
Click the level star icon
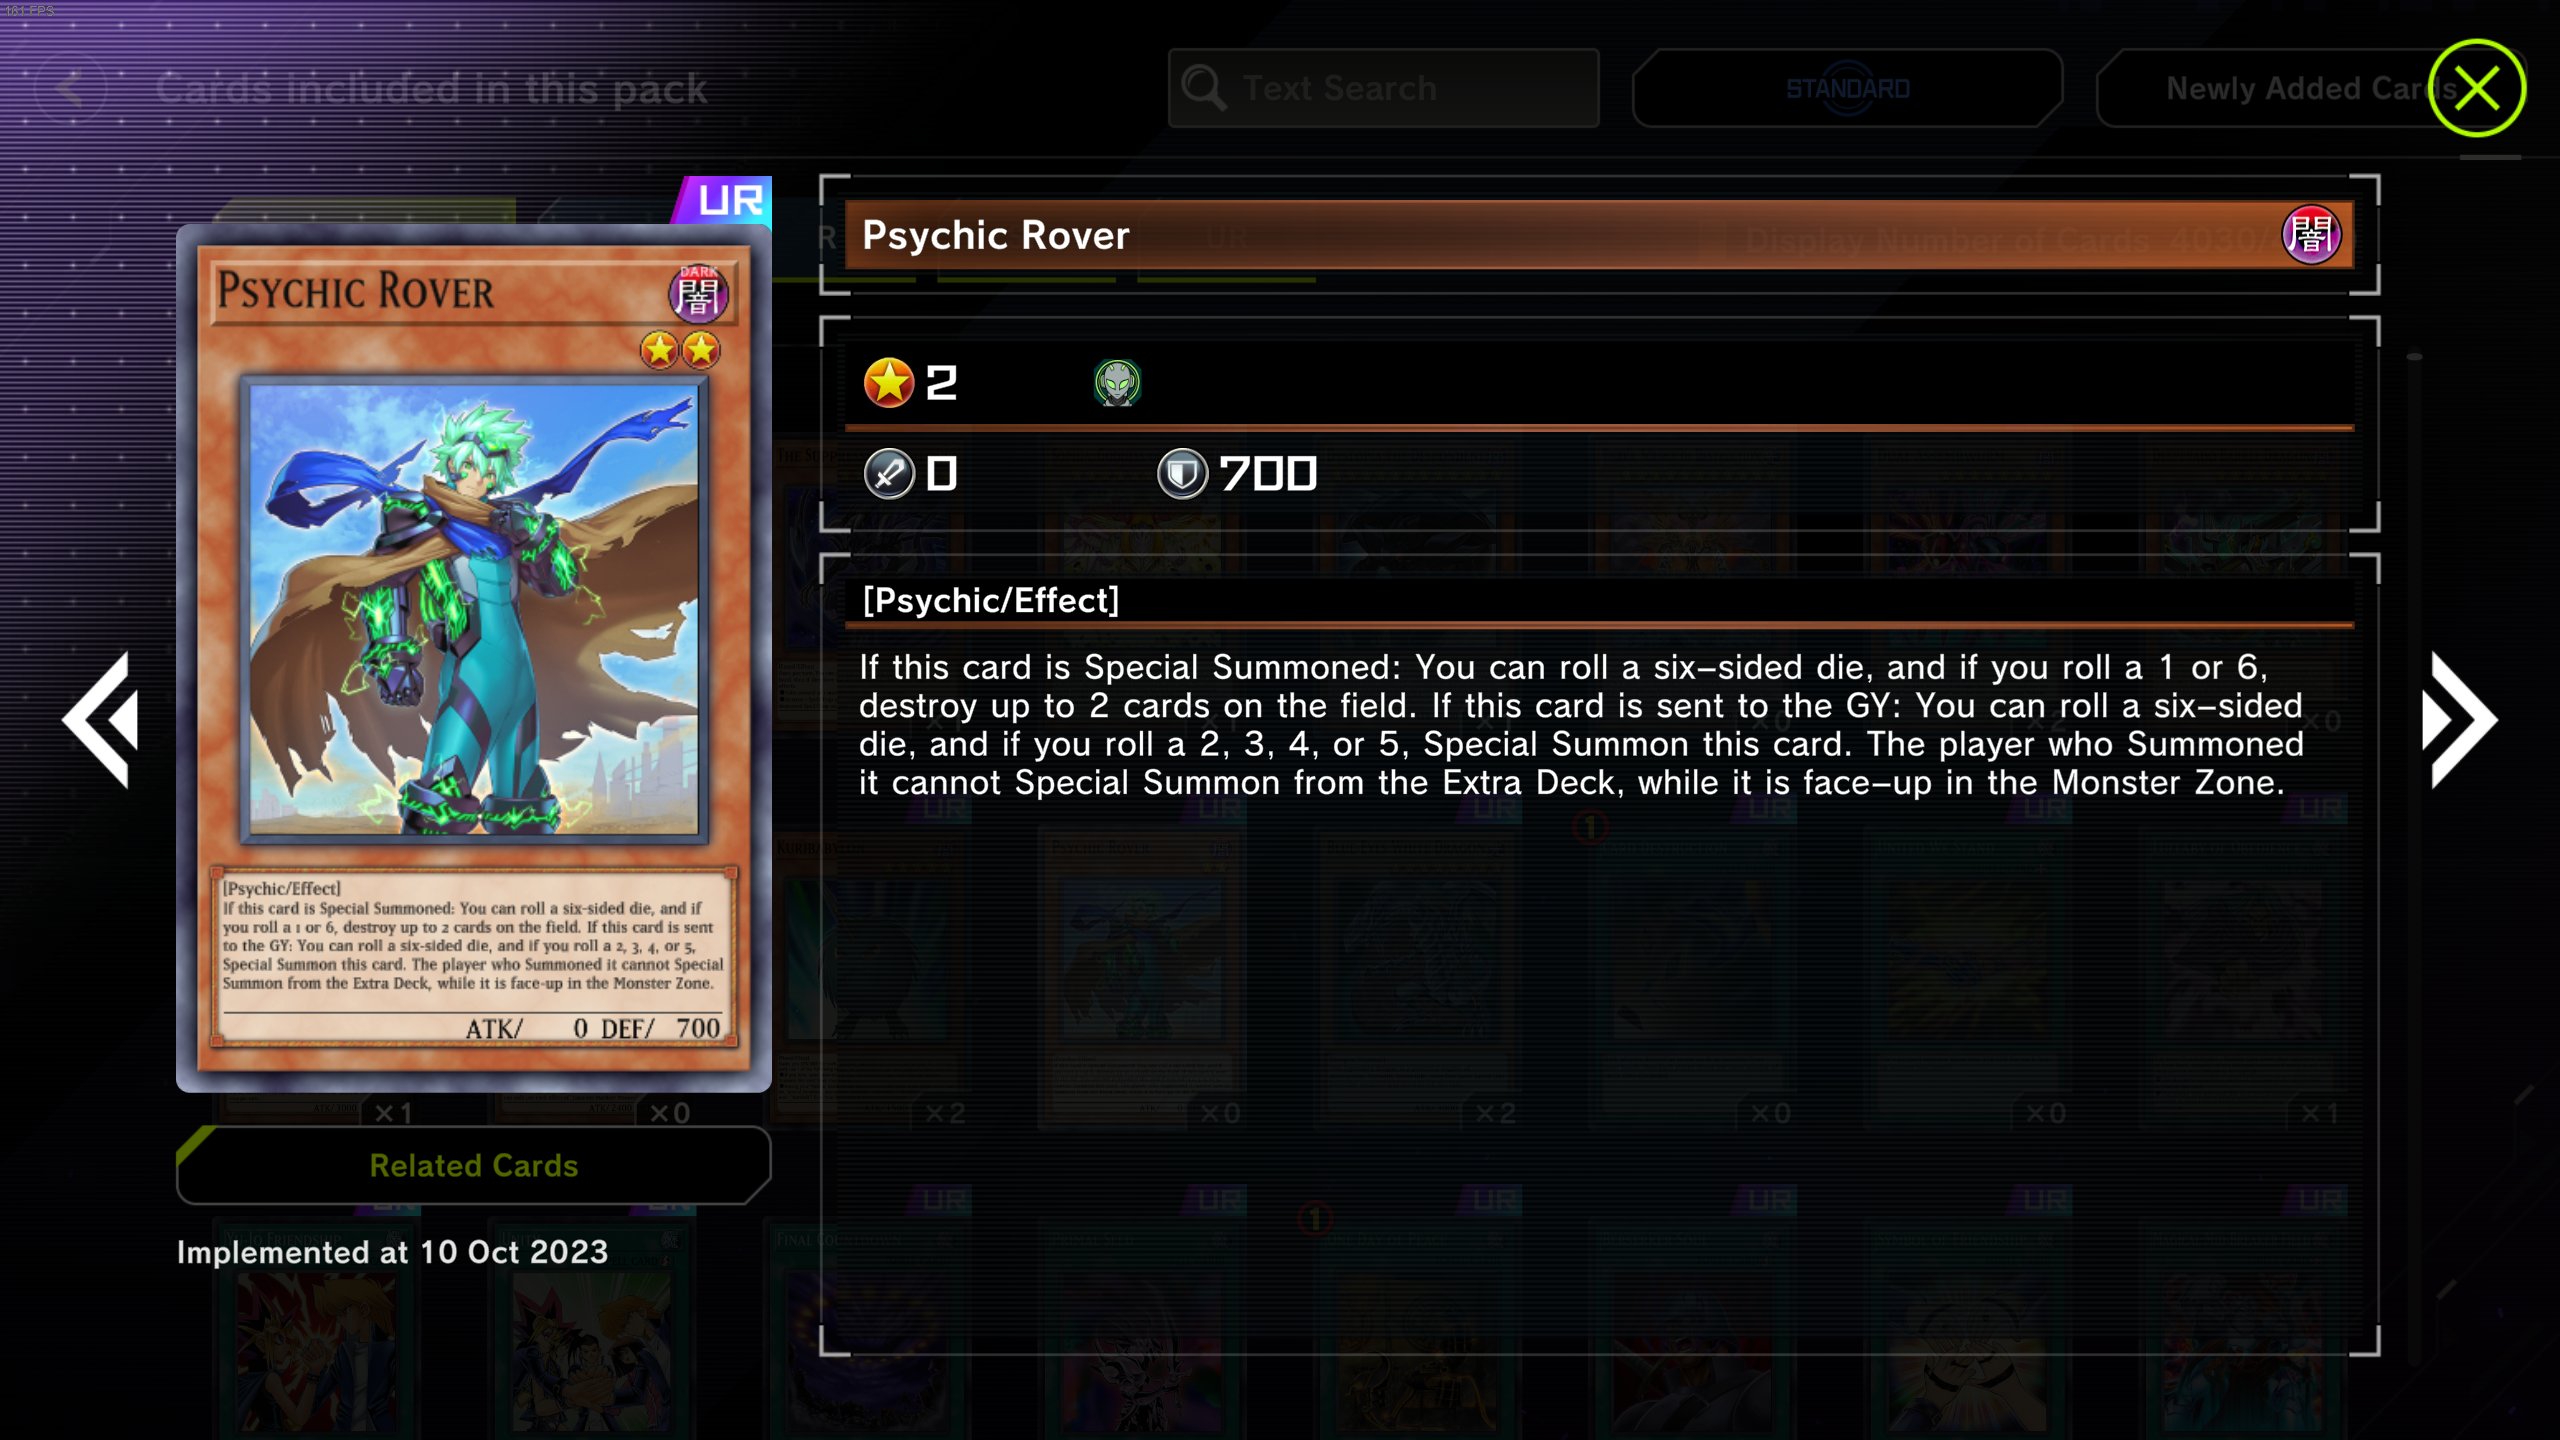888,383
